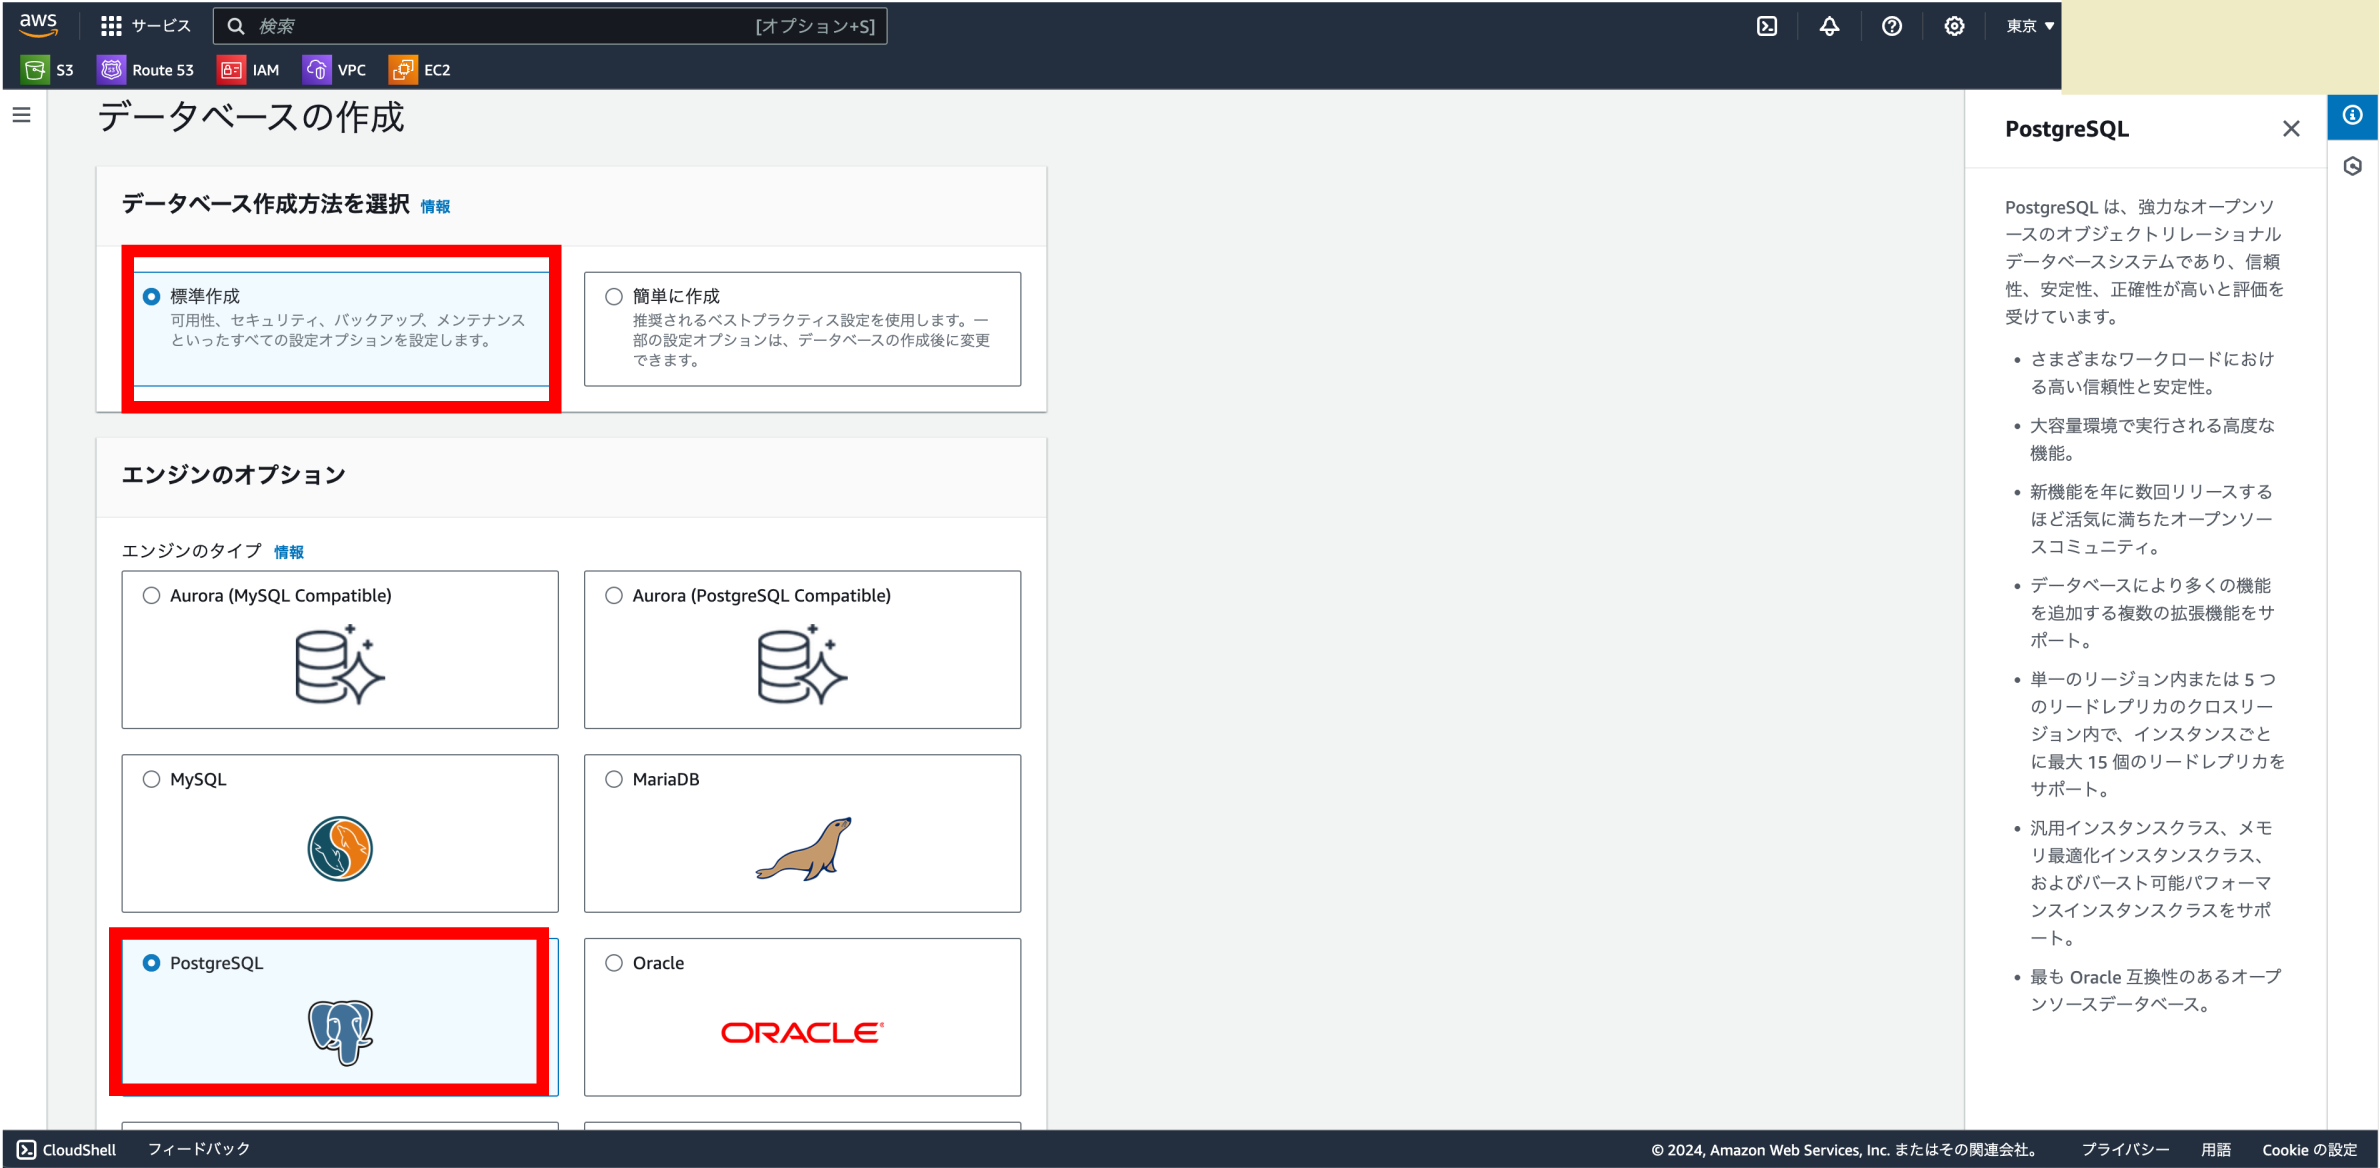Open Cookie の設定 in the footer
The image size is (2380, 1168).
tap(2310, 1150)
